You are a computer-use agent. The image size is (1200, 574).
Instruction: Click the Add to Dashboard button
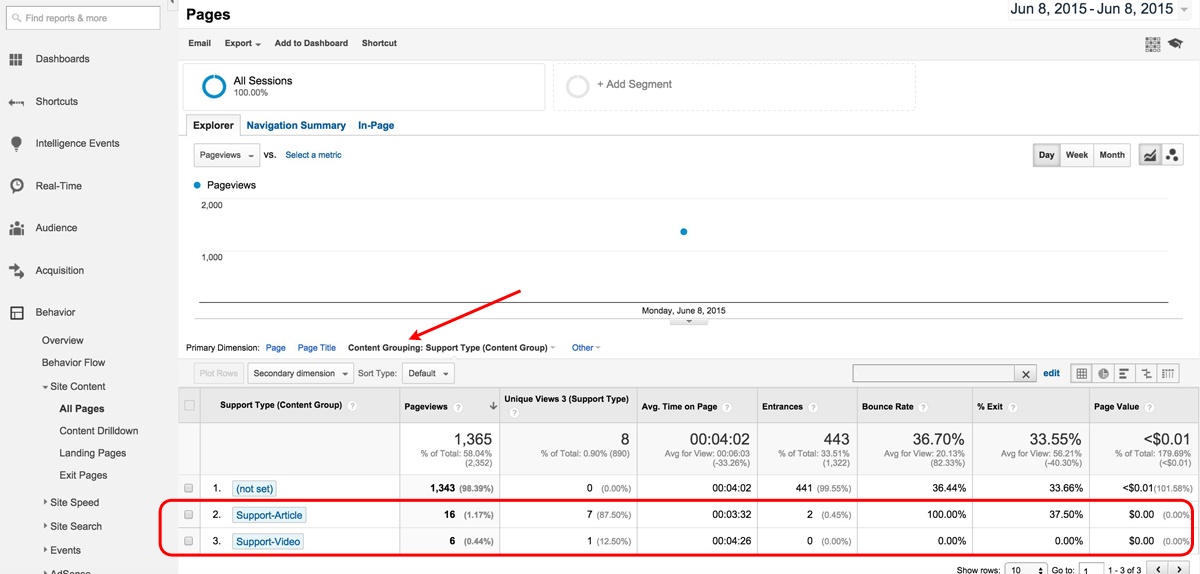point(311,43)
